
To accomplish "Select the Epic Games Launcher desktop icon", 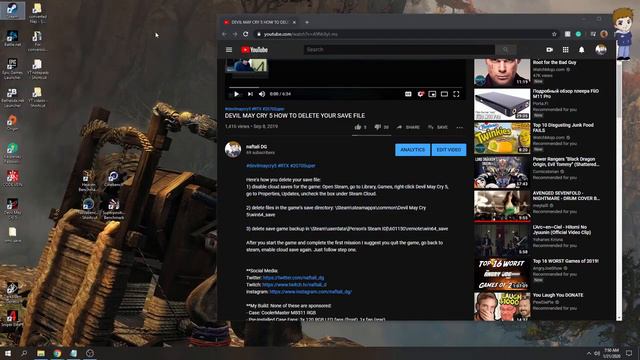I will pos(12,69).
